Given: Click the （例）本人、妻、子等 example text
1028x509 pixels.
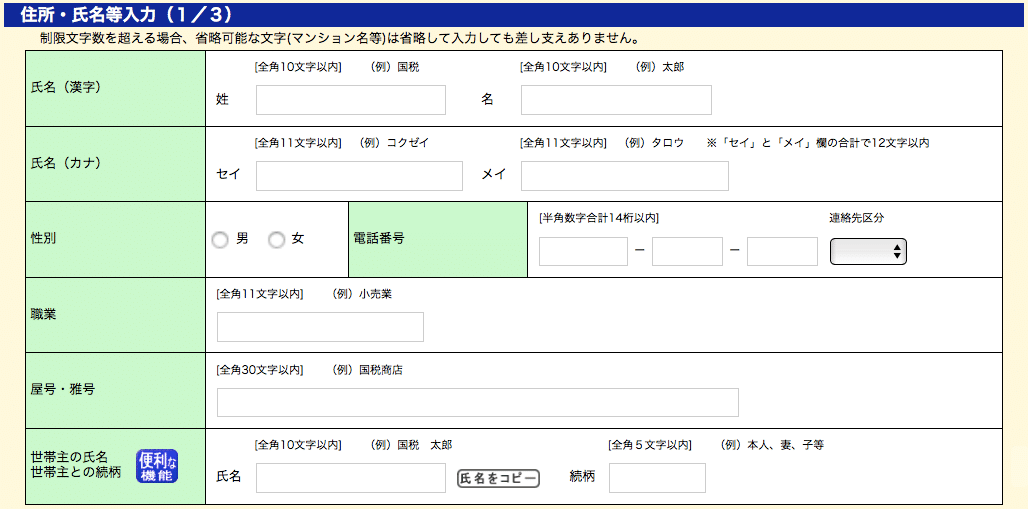Looking at the screenshot, I should (x=772, y=445).
